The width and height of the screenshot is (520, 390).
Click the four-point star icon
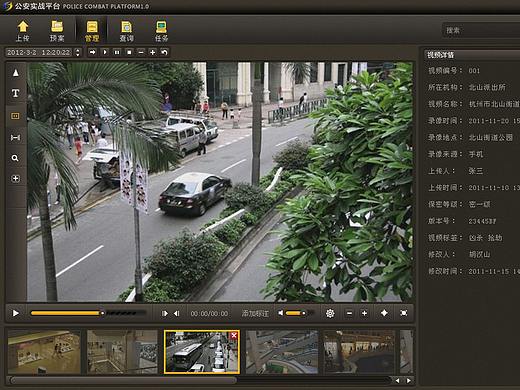click(x=384, y=313)
